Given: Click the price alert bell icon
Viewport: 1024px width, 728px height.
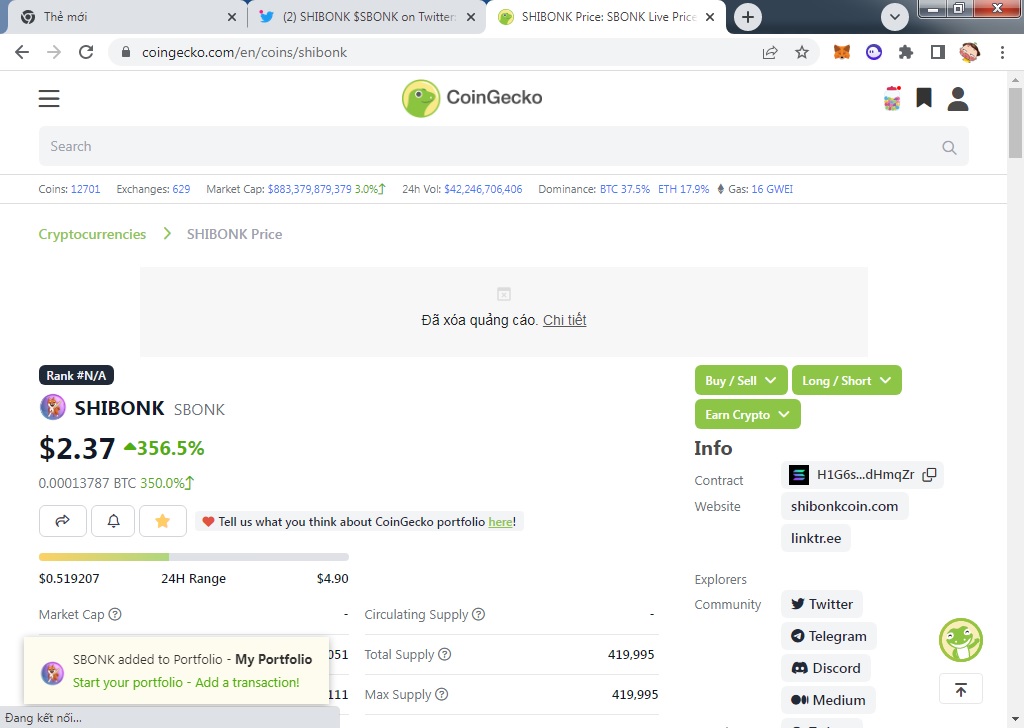Looking at the screenshot, I should [113, 521].
